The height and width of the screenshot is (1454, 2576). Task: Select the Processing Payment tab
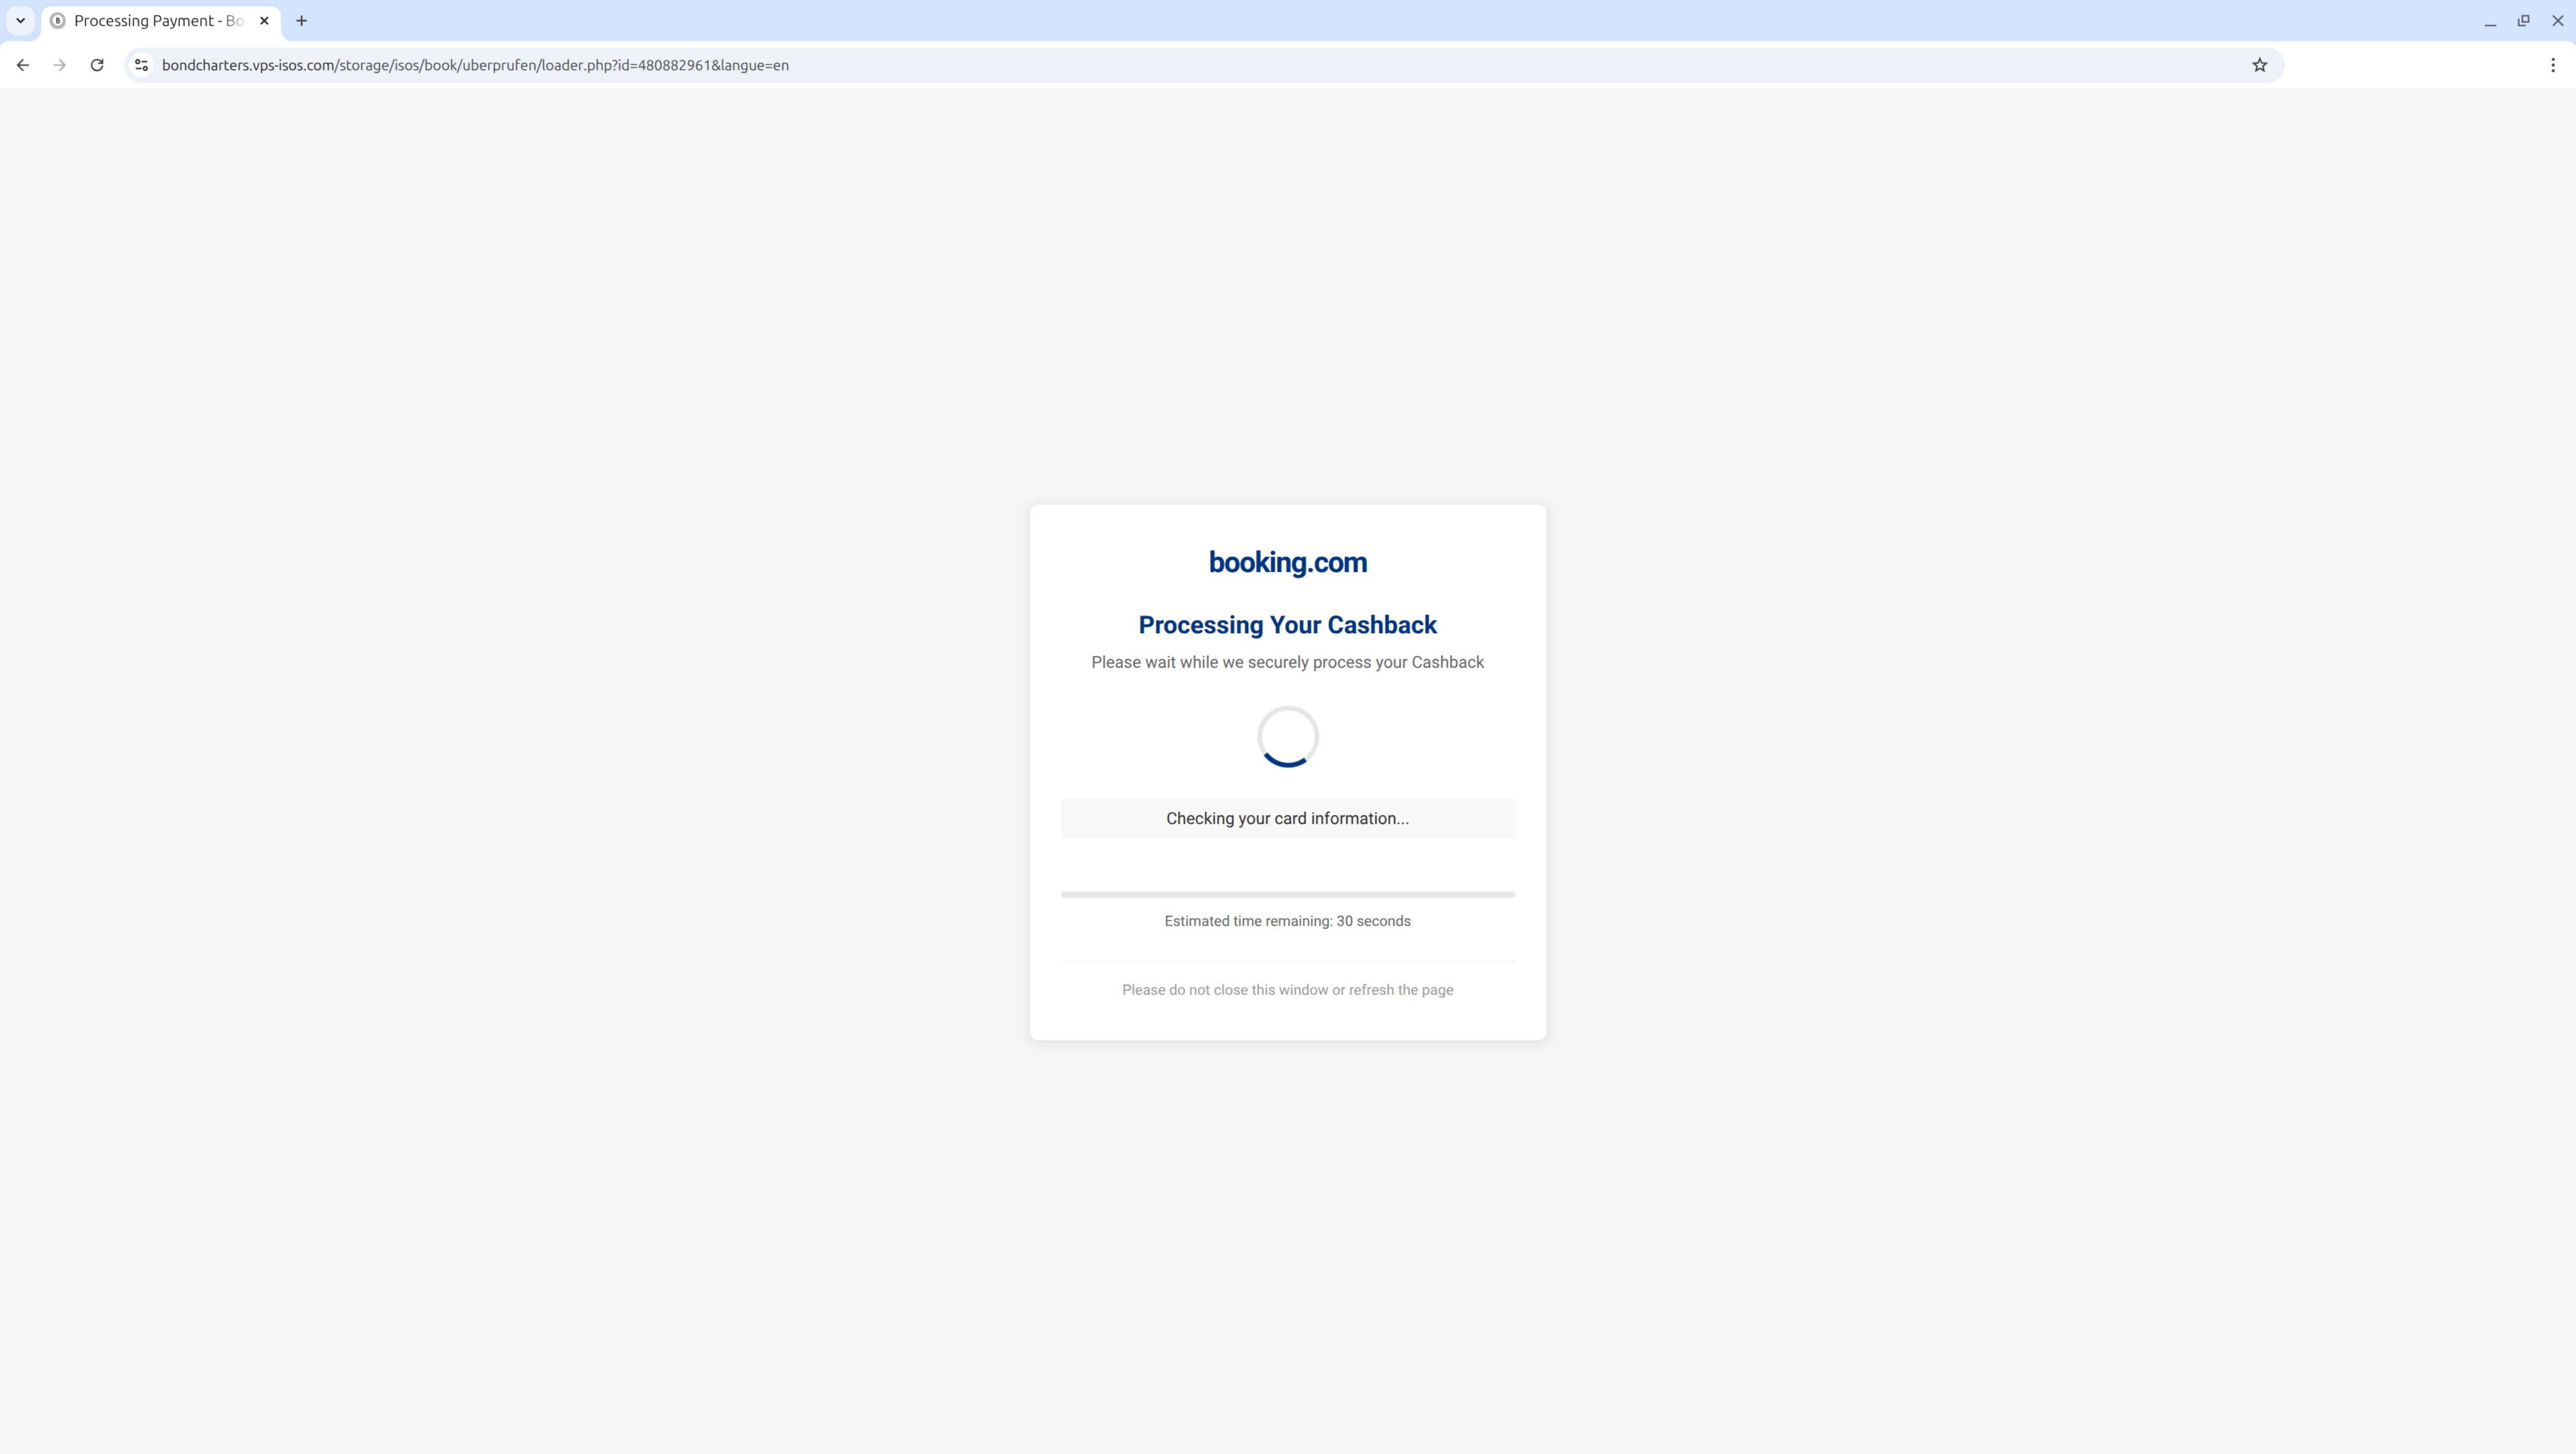tap(161, 21)
